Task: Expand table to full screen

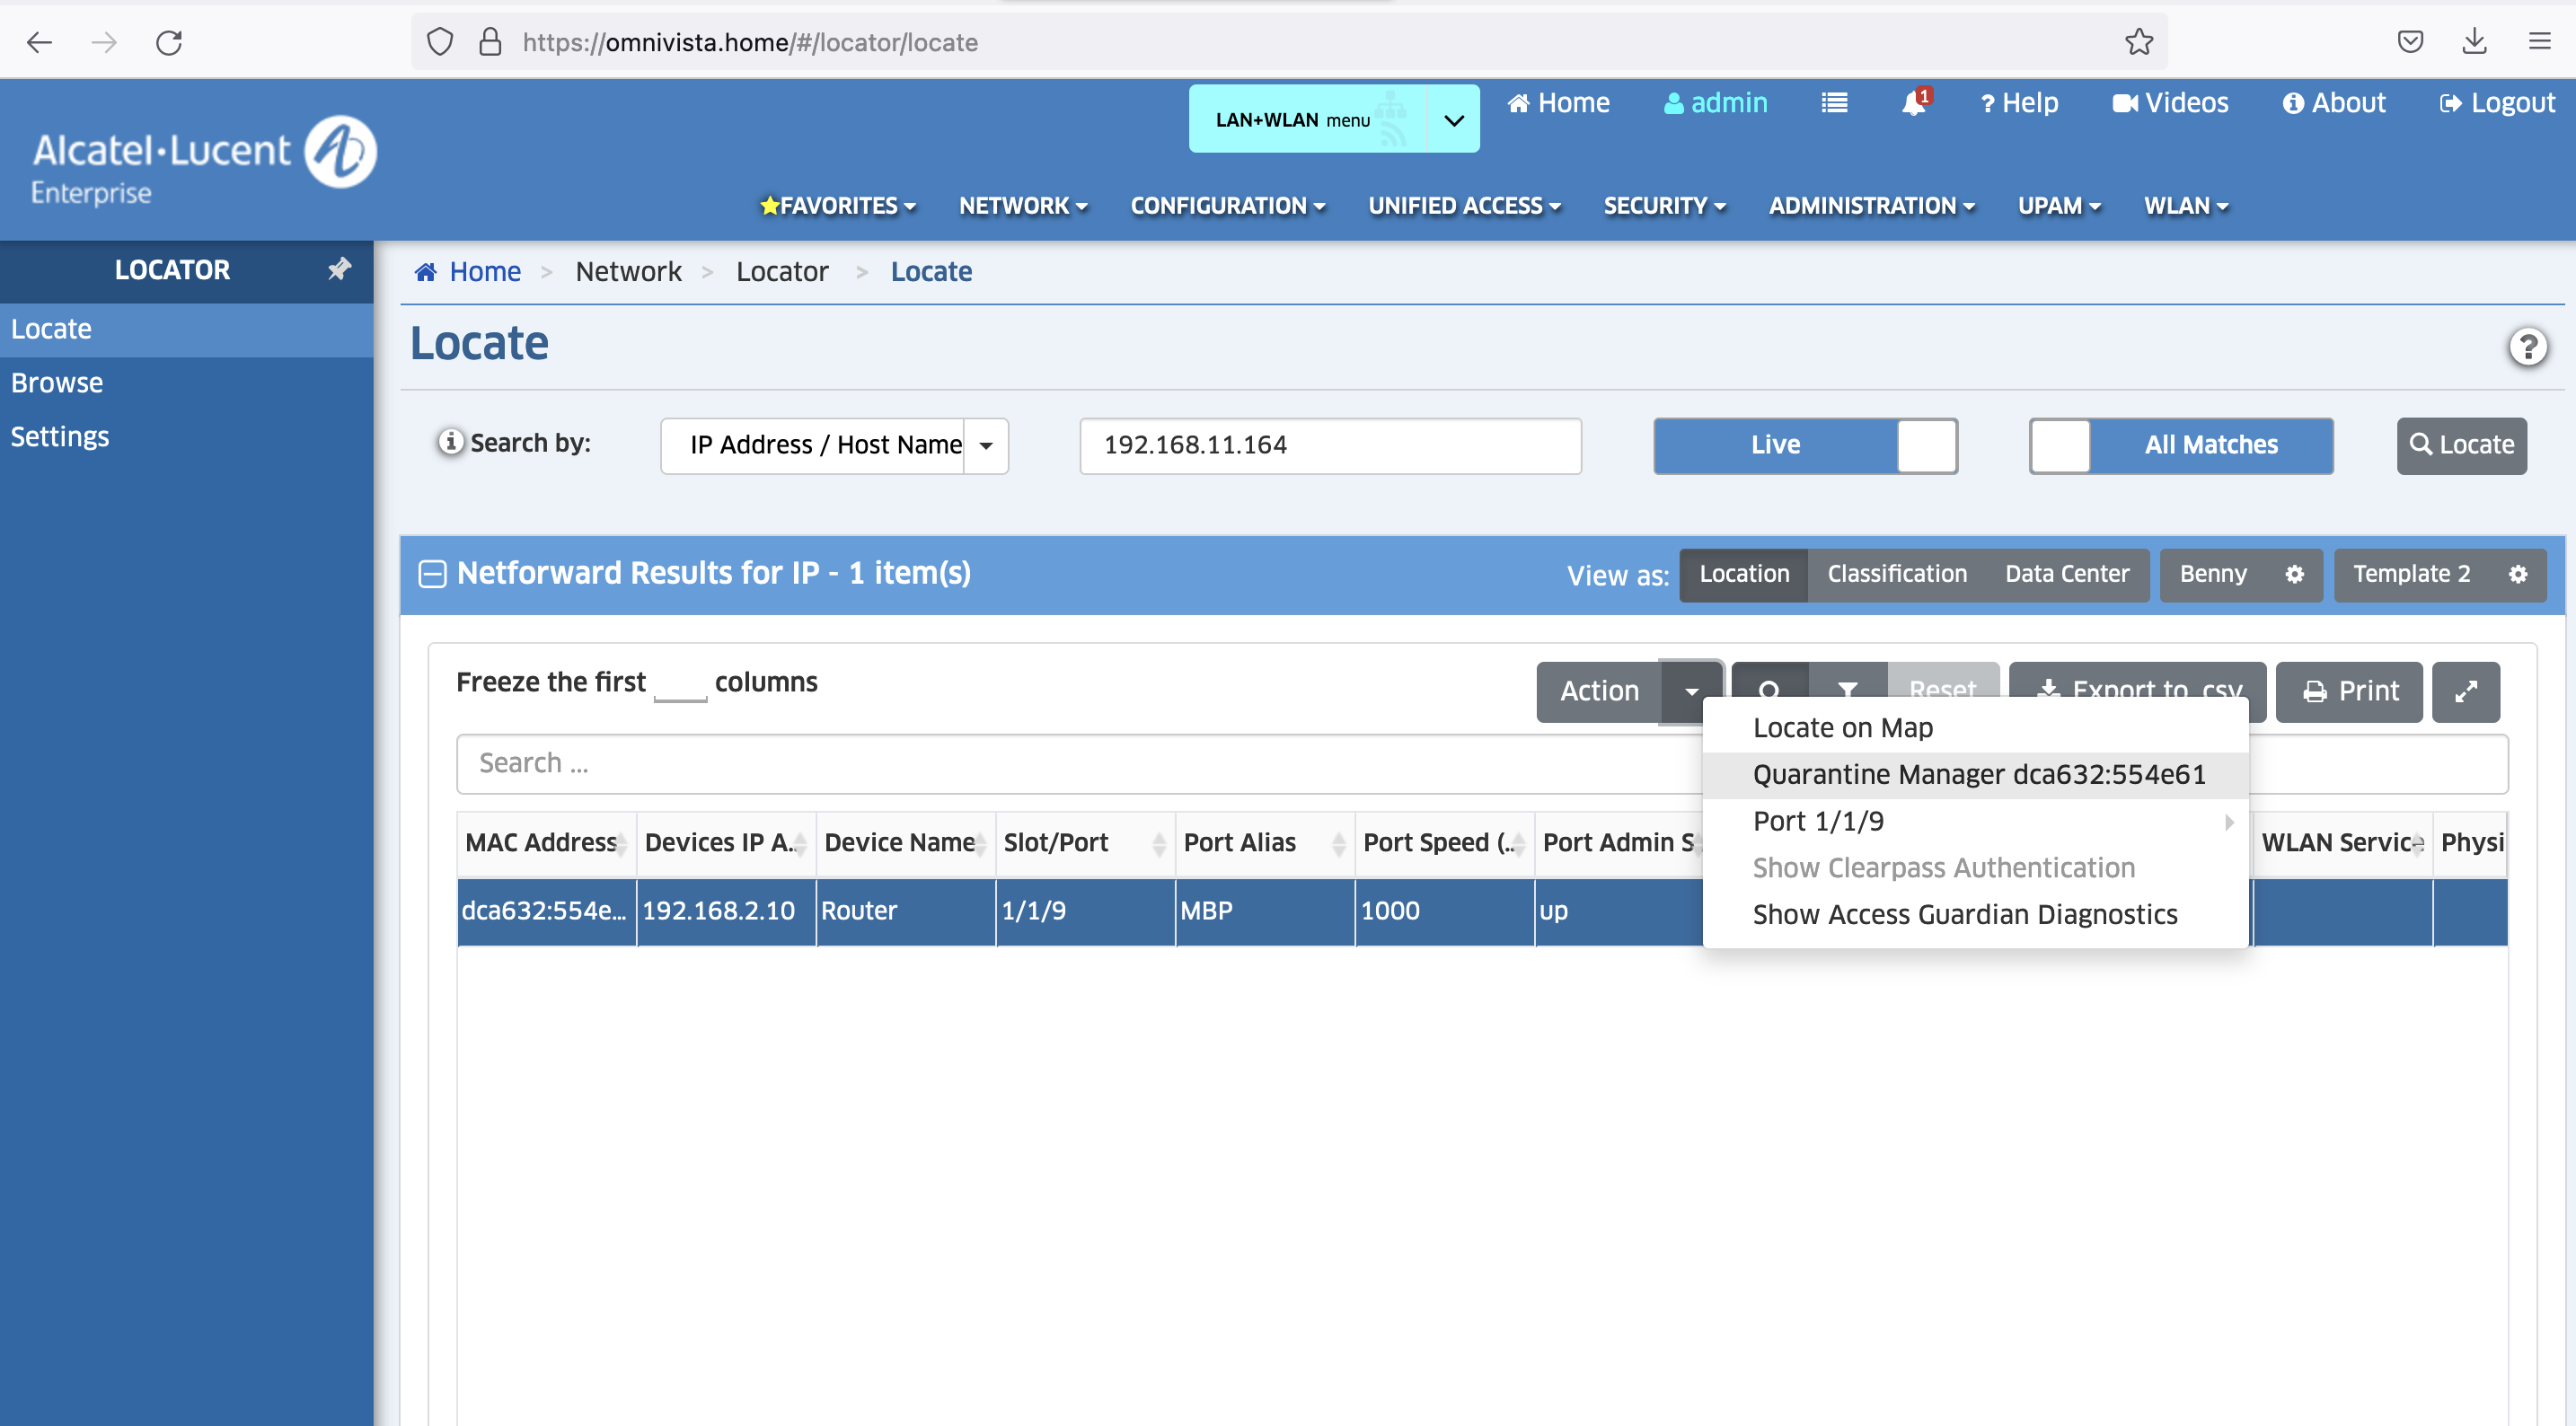Action: 2466,691
